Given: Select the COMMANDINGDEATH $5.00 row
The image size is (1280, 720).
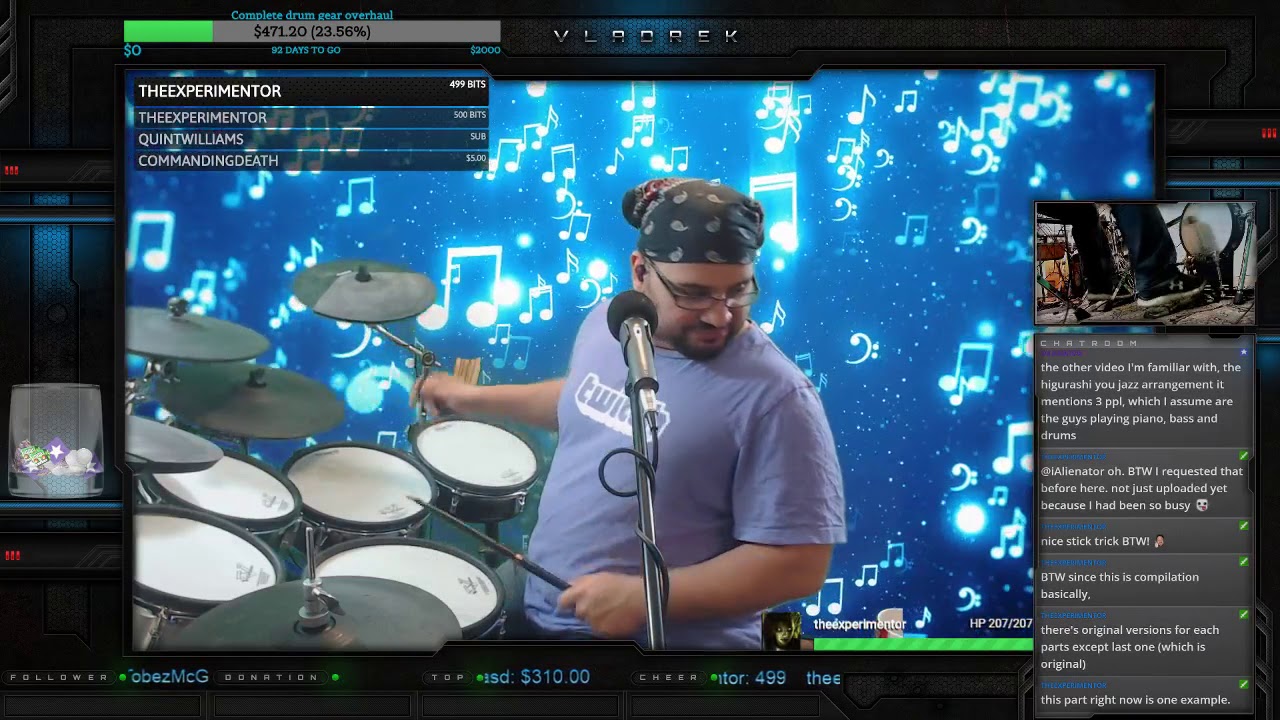Looking at the screenshot, I should [x=311, y=160].
